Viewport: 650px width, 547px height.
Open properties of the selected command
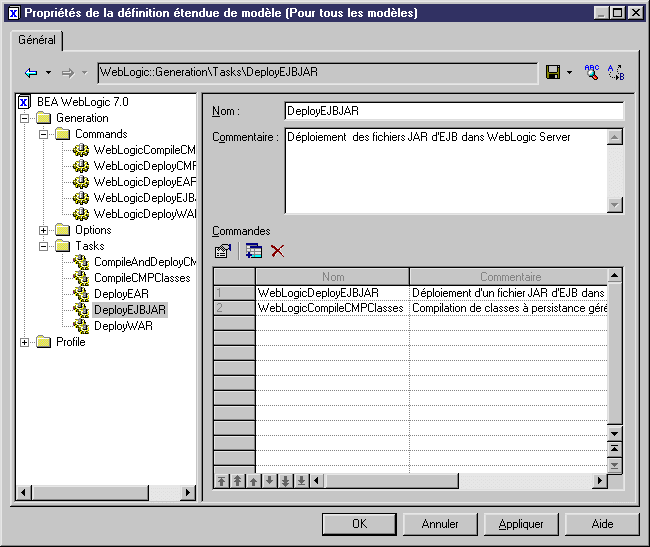point(223,251)
